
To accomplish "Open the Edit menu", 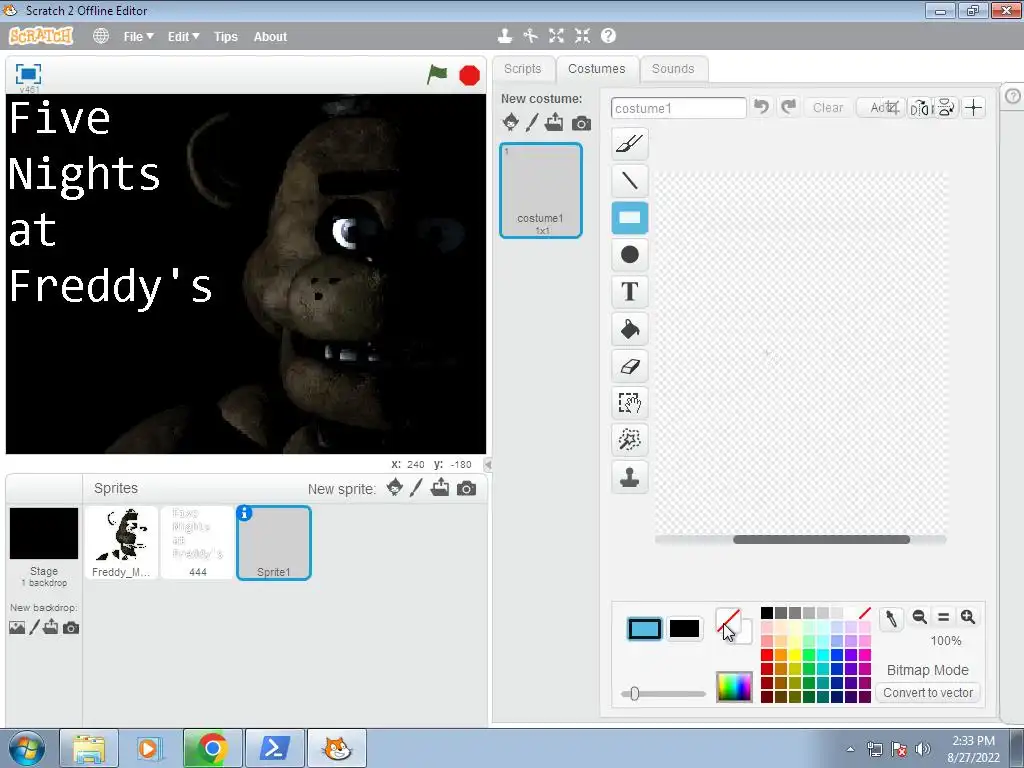I will [184, 37].
